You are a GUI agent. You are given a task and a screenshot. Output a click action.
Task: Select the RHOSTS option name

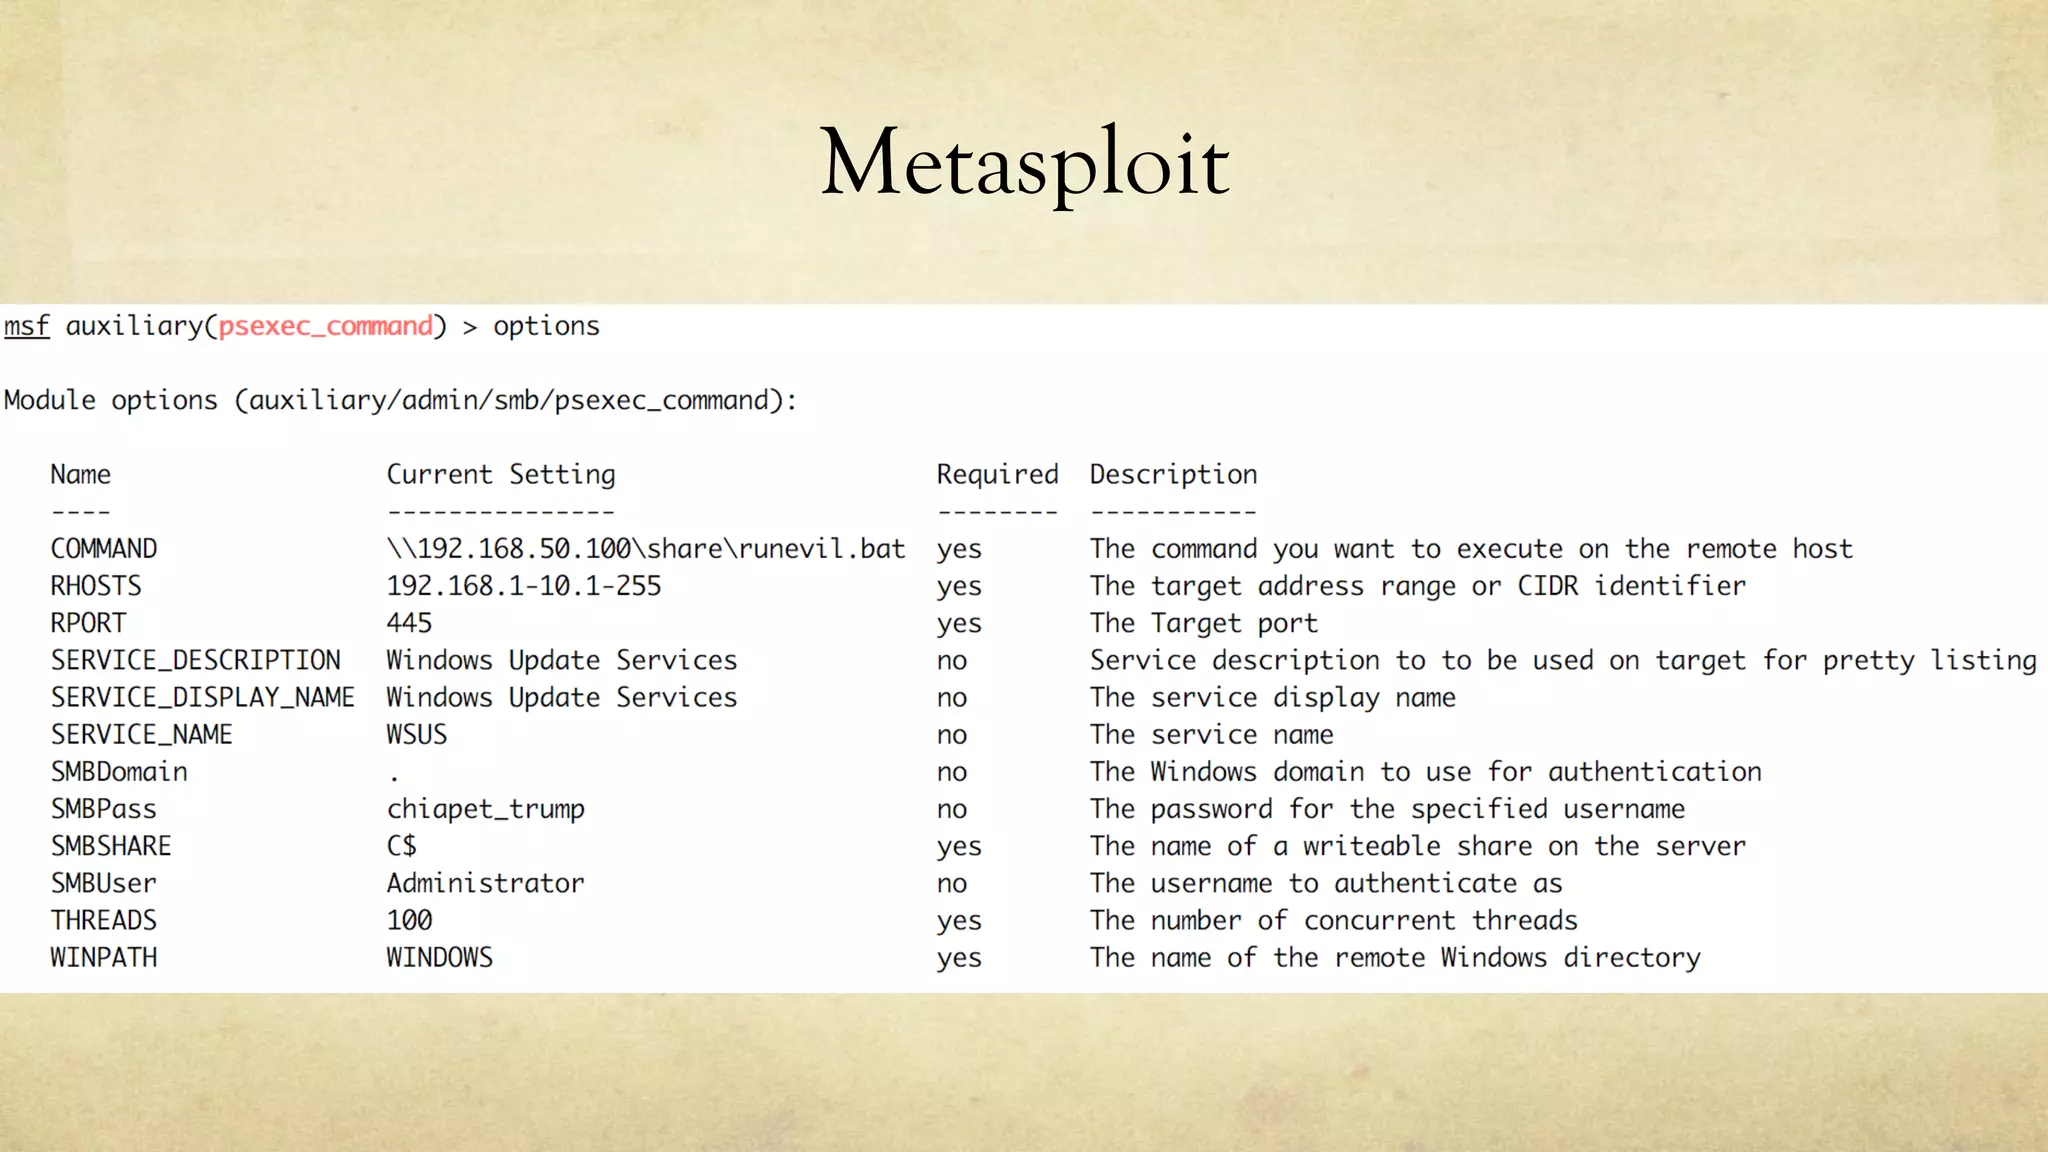[x=96, y=586]
